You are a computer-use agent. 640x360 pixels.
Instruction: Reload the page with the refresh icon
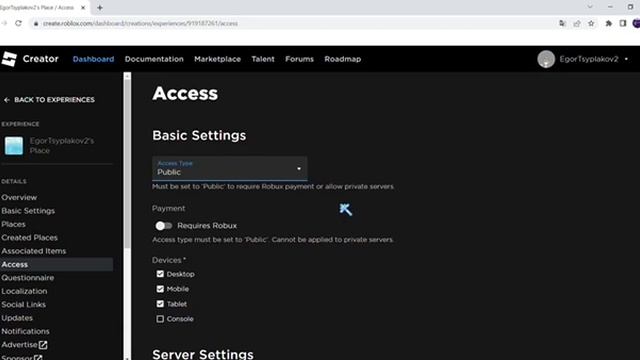point(18,23)
